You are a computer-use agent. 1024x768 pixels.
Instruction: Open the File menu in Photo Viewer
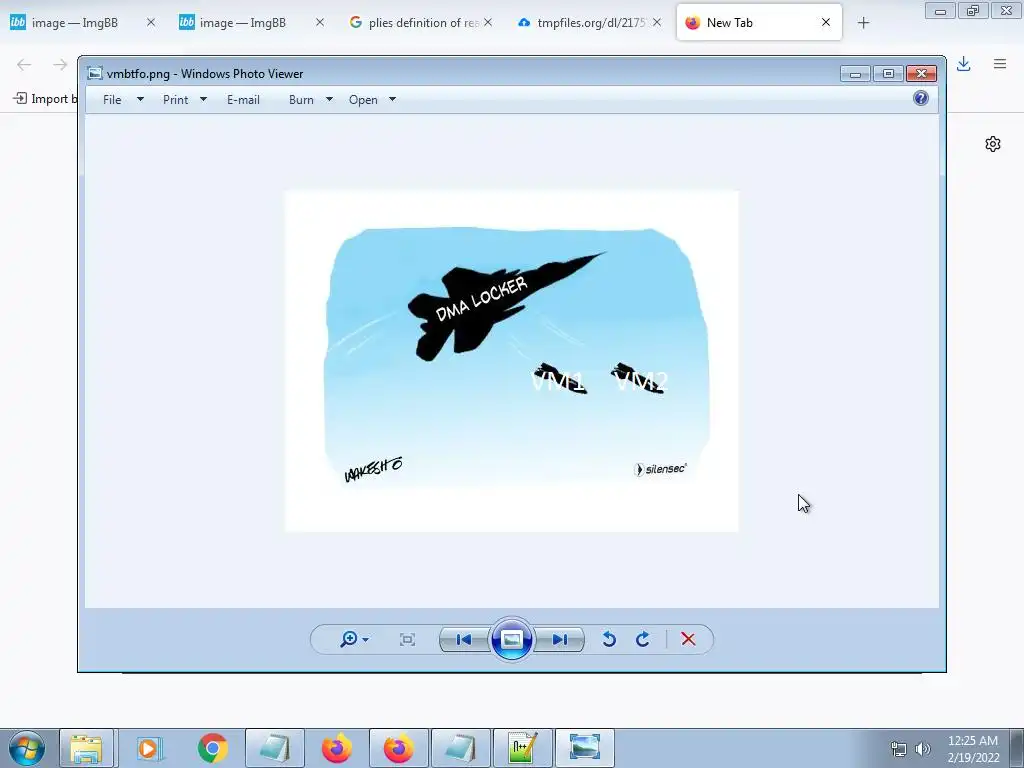pyautogui.click(x=112, y=100)
